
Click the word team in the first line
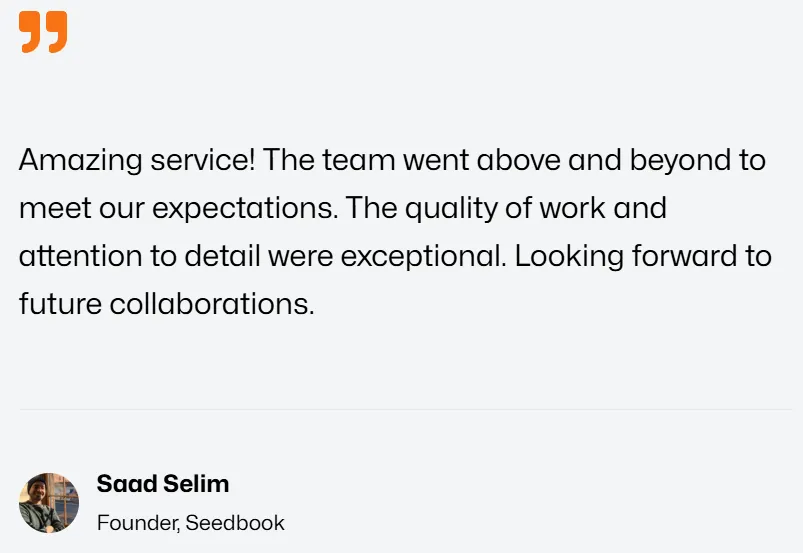[358, 160]
